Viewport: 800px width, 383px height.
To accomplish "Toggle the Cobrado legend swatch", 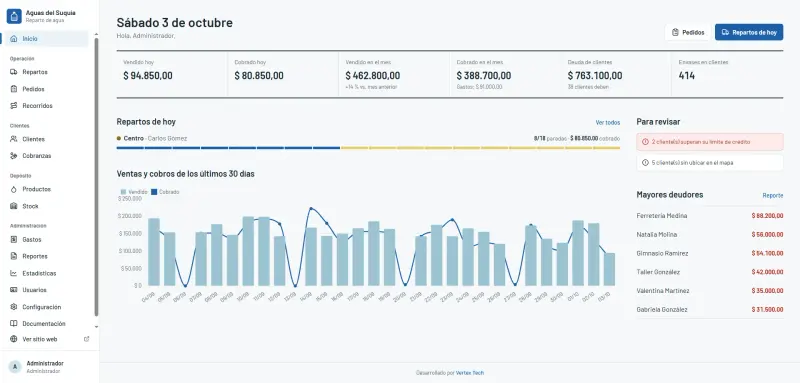I will [x=154, y=192].
